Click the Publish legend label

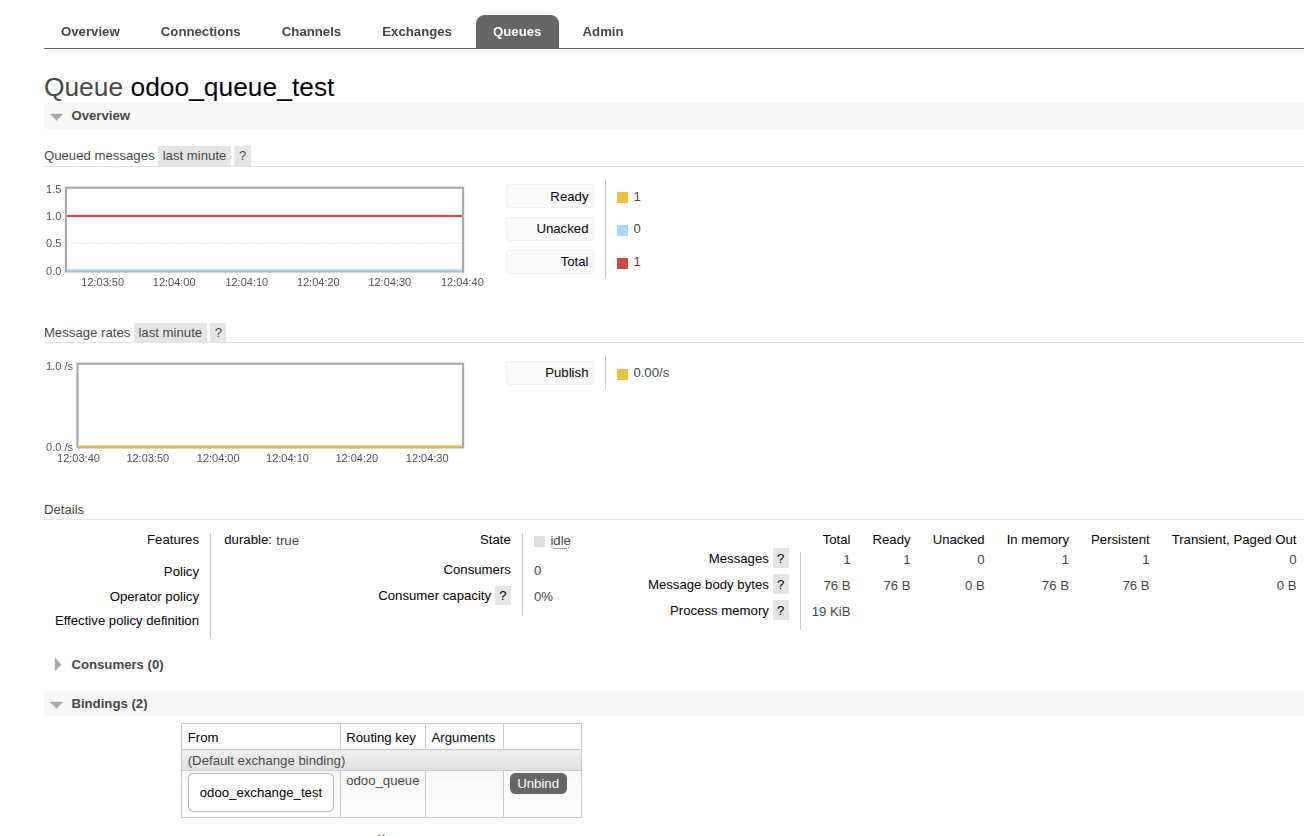[550, 373]
